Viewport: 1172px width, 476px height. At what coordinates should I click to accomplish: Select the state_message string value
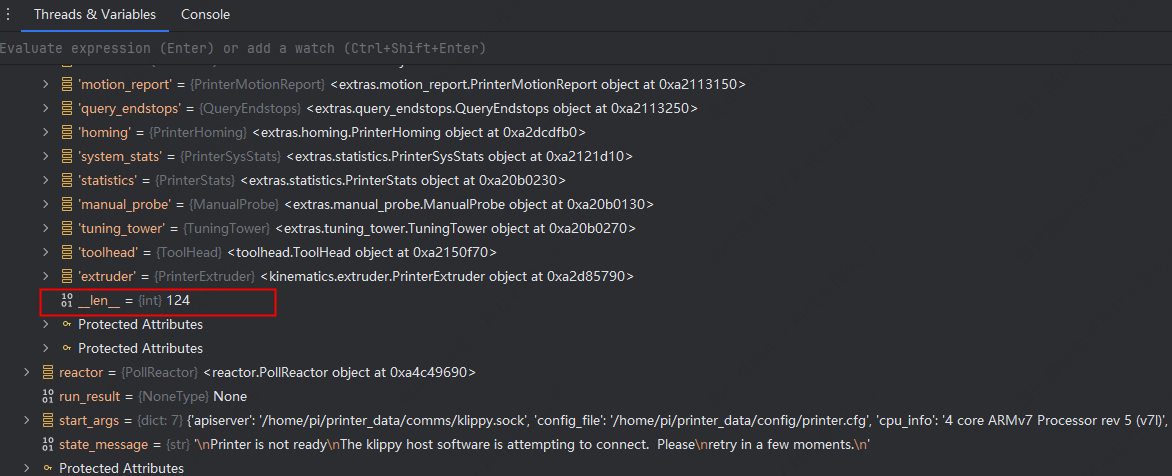pos(531,445)
